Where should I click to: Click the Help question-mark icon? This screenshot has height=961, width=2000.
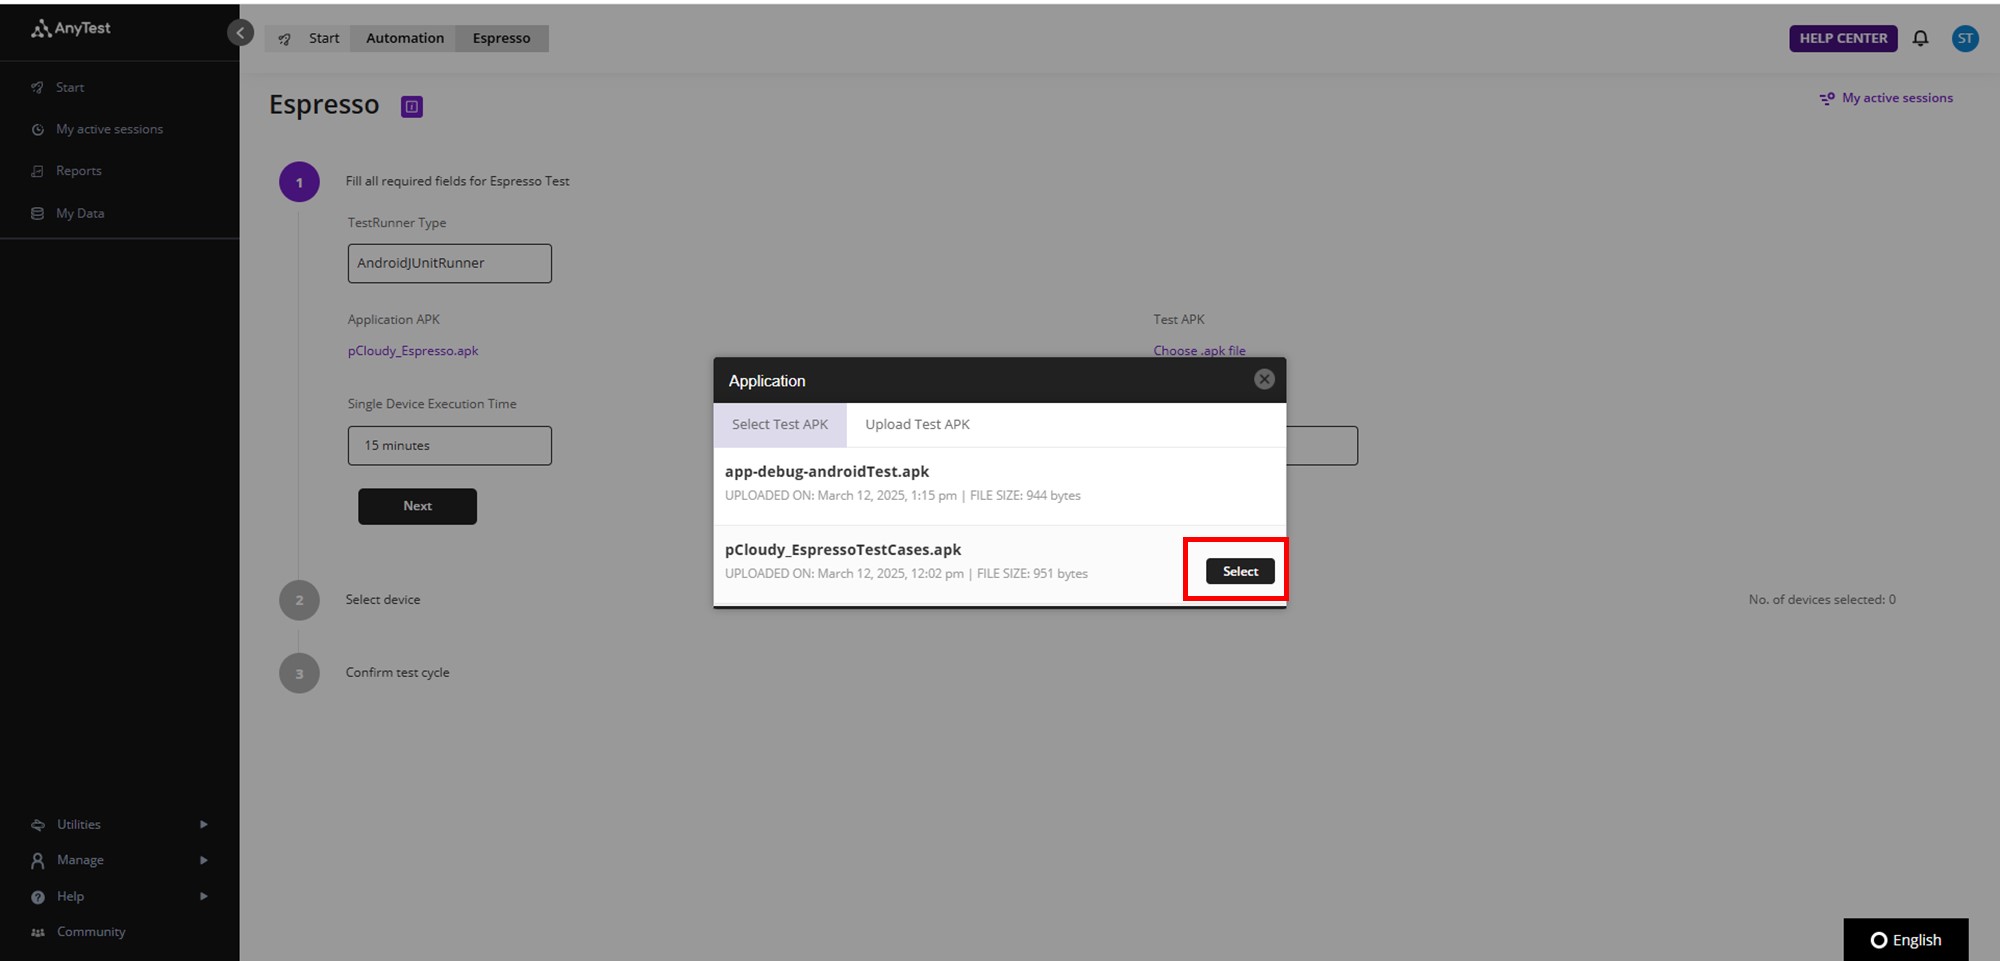(x=38, y=897)
